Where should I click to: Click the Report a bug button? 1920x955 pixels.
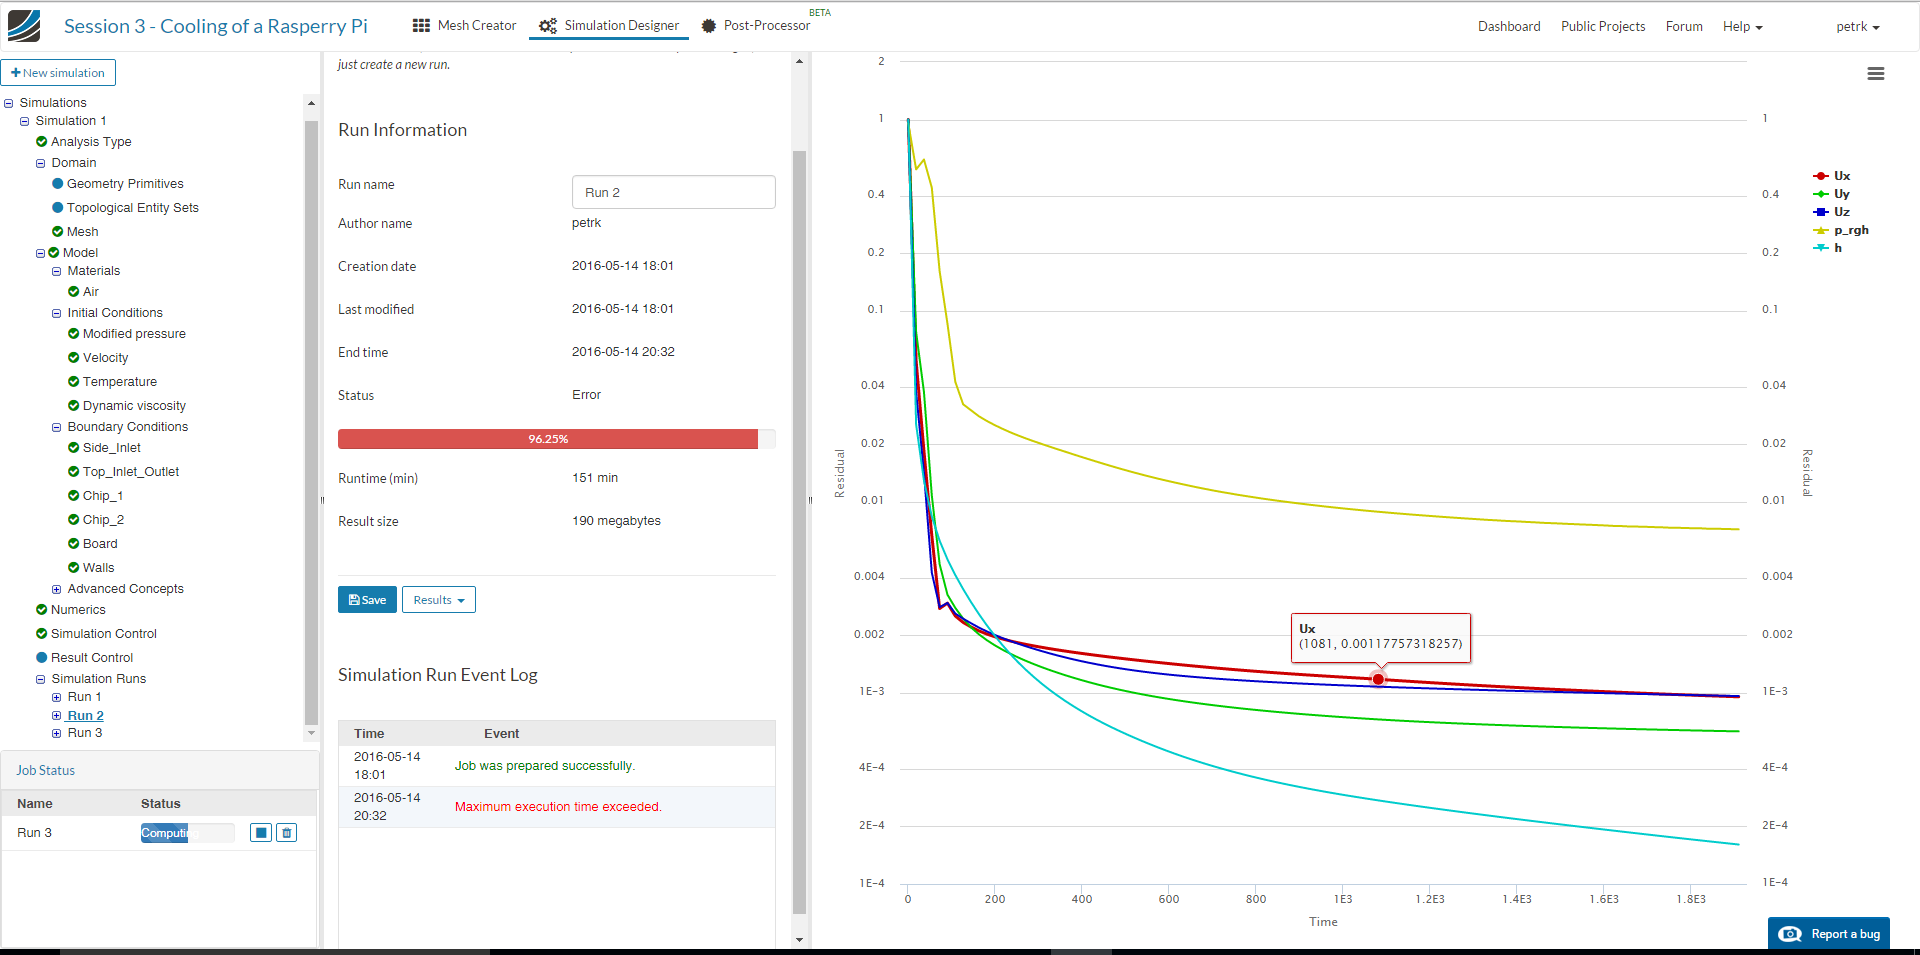(x=1829, y=934)
